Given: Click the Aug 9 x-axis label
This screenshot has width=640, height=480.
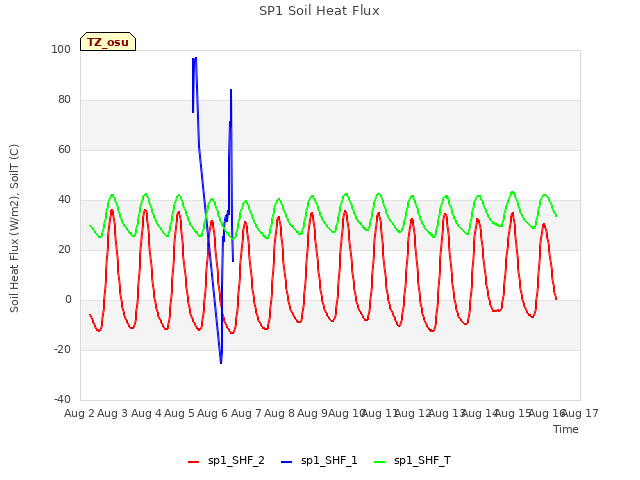Looking at the screenshot, I should [312, 413].
